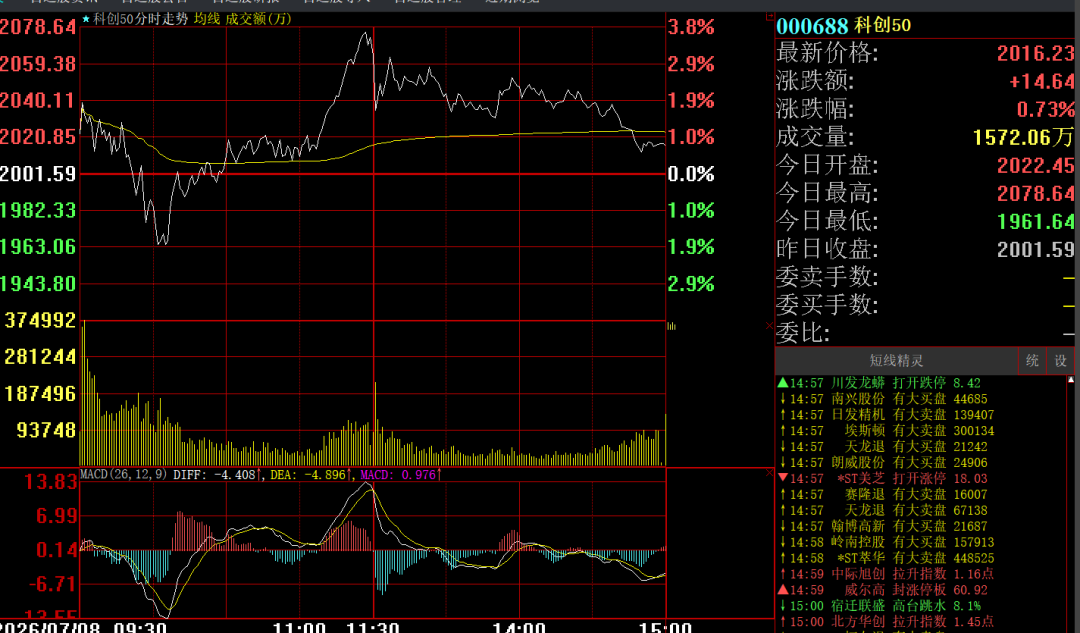Click the 374992 volume axis label

point(40,320)
